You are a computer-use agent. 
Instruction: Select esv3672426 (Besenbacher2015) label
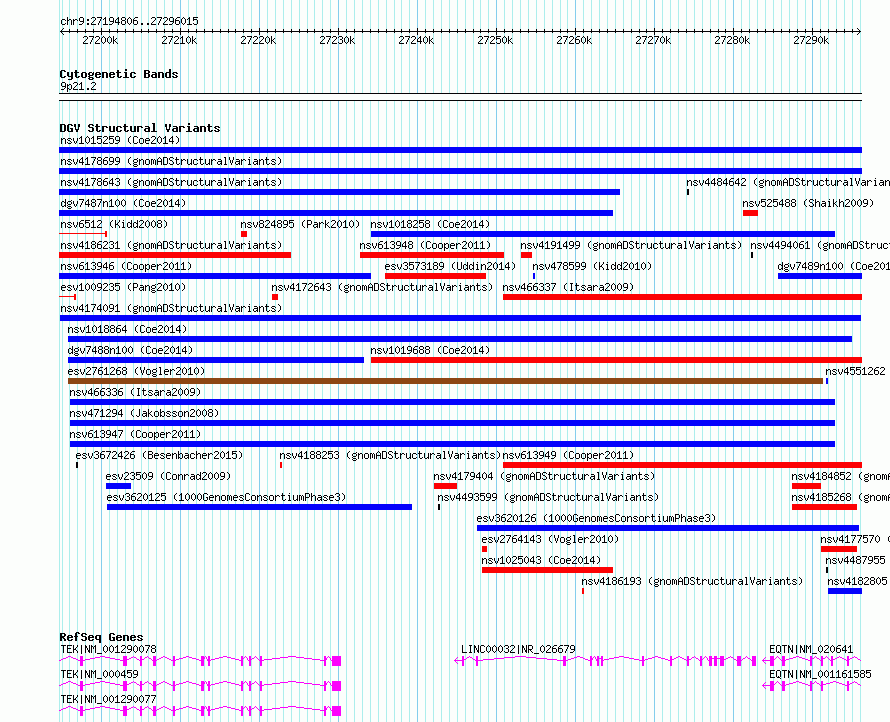pos(159,455)
